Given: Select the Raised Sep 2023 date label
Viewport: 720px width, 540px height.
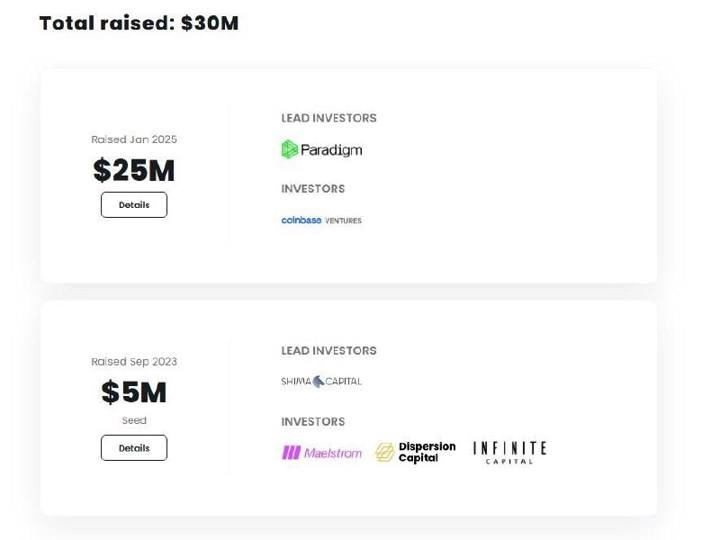Looking at the screenshot, I should pyautogui.click(x=134, y=362).
